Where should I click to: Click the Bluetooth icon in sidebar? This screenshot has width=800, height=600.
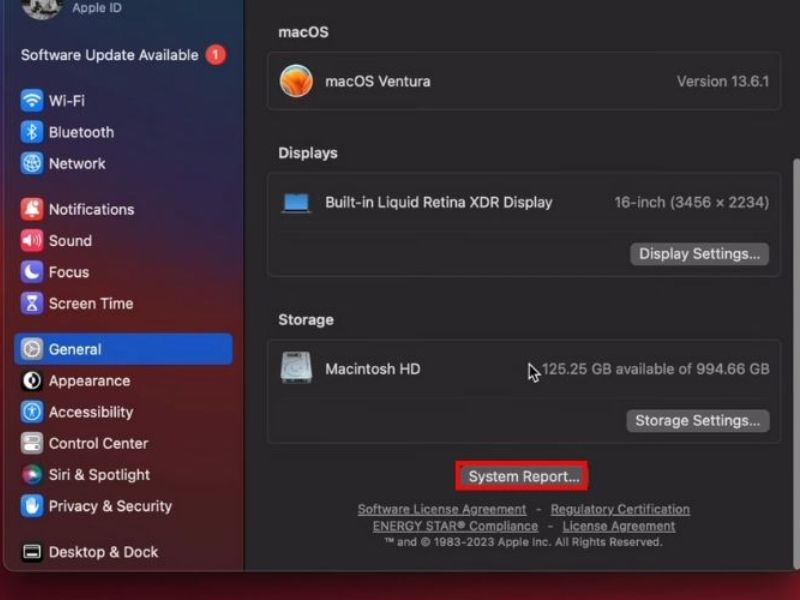[x=32, y=132]
